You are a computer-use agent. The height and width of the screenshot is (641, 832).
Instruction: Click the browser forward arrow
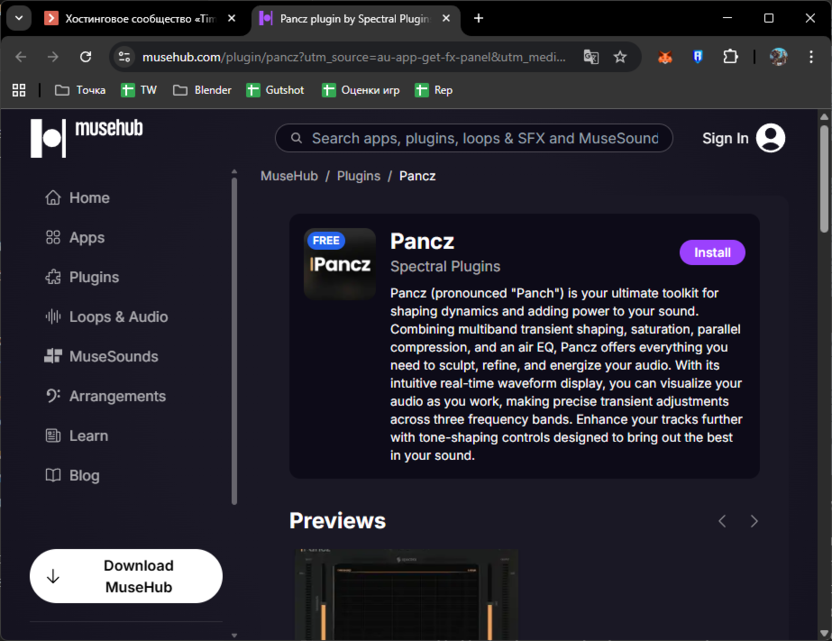tap(53, 57)
